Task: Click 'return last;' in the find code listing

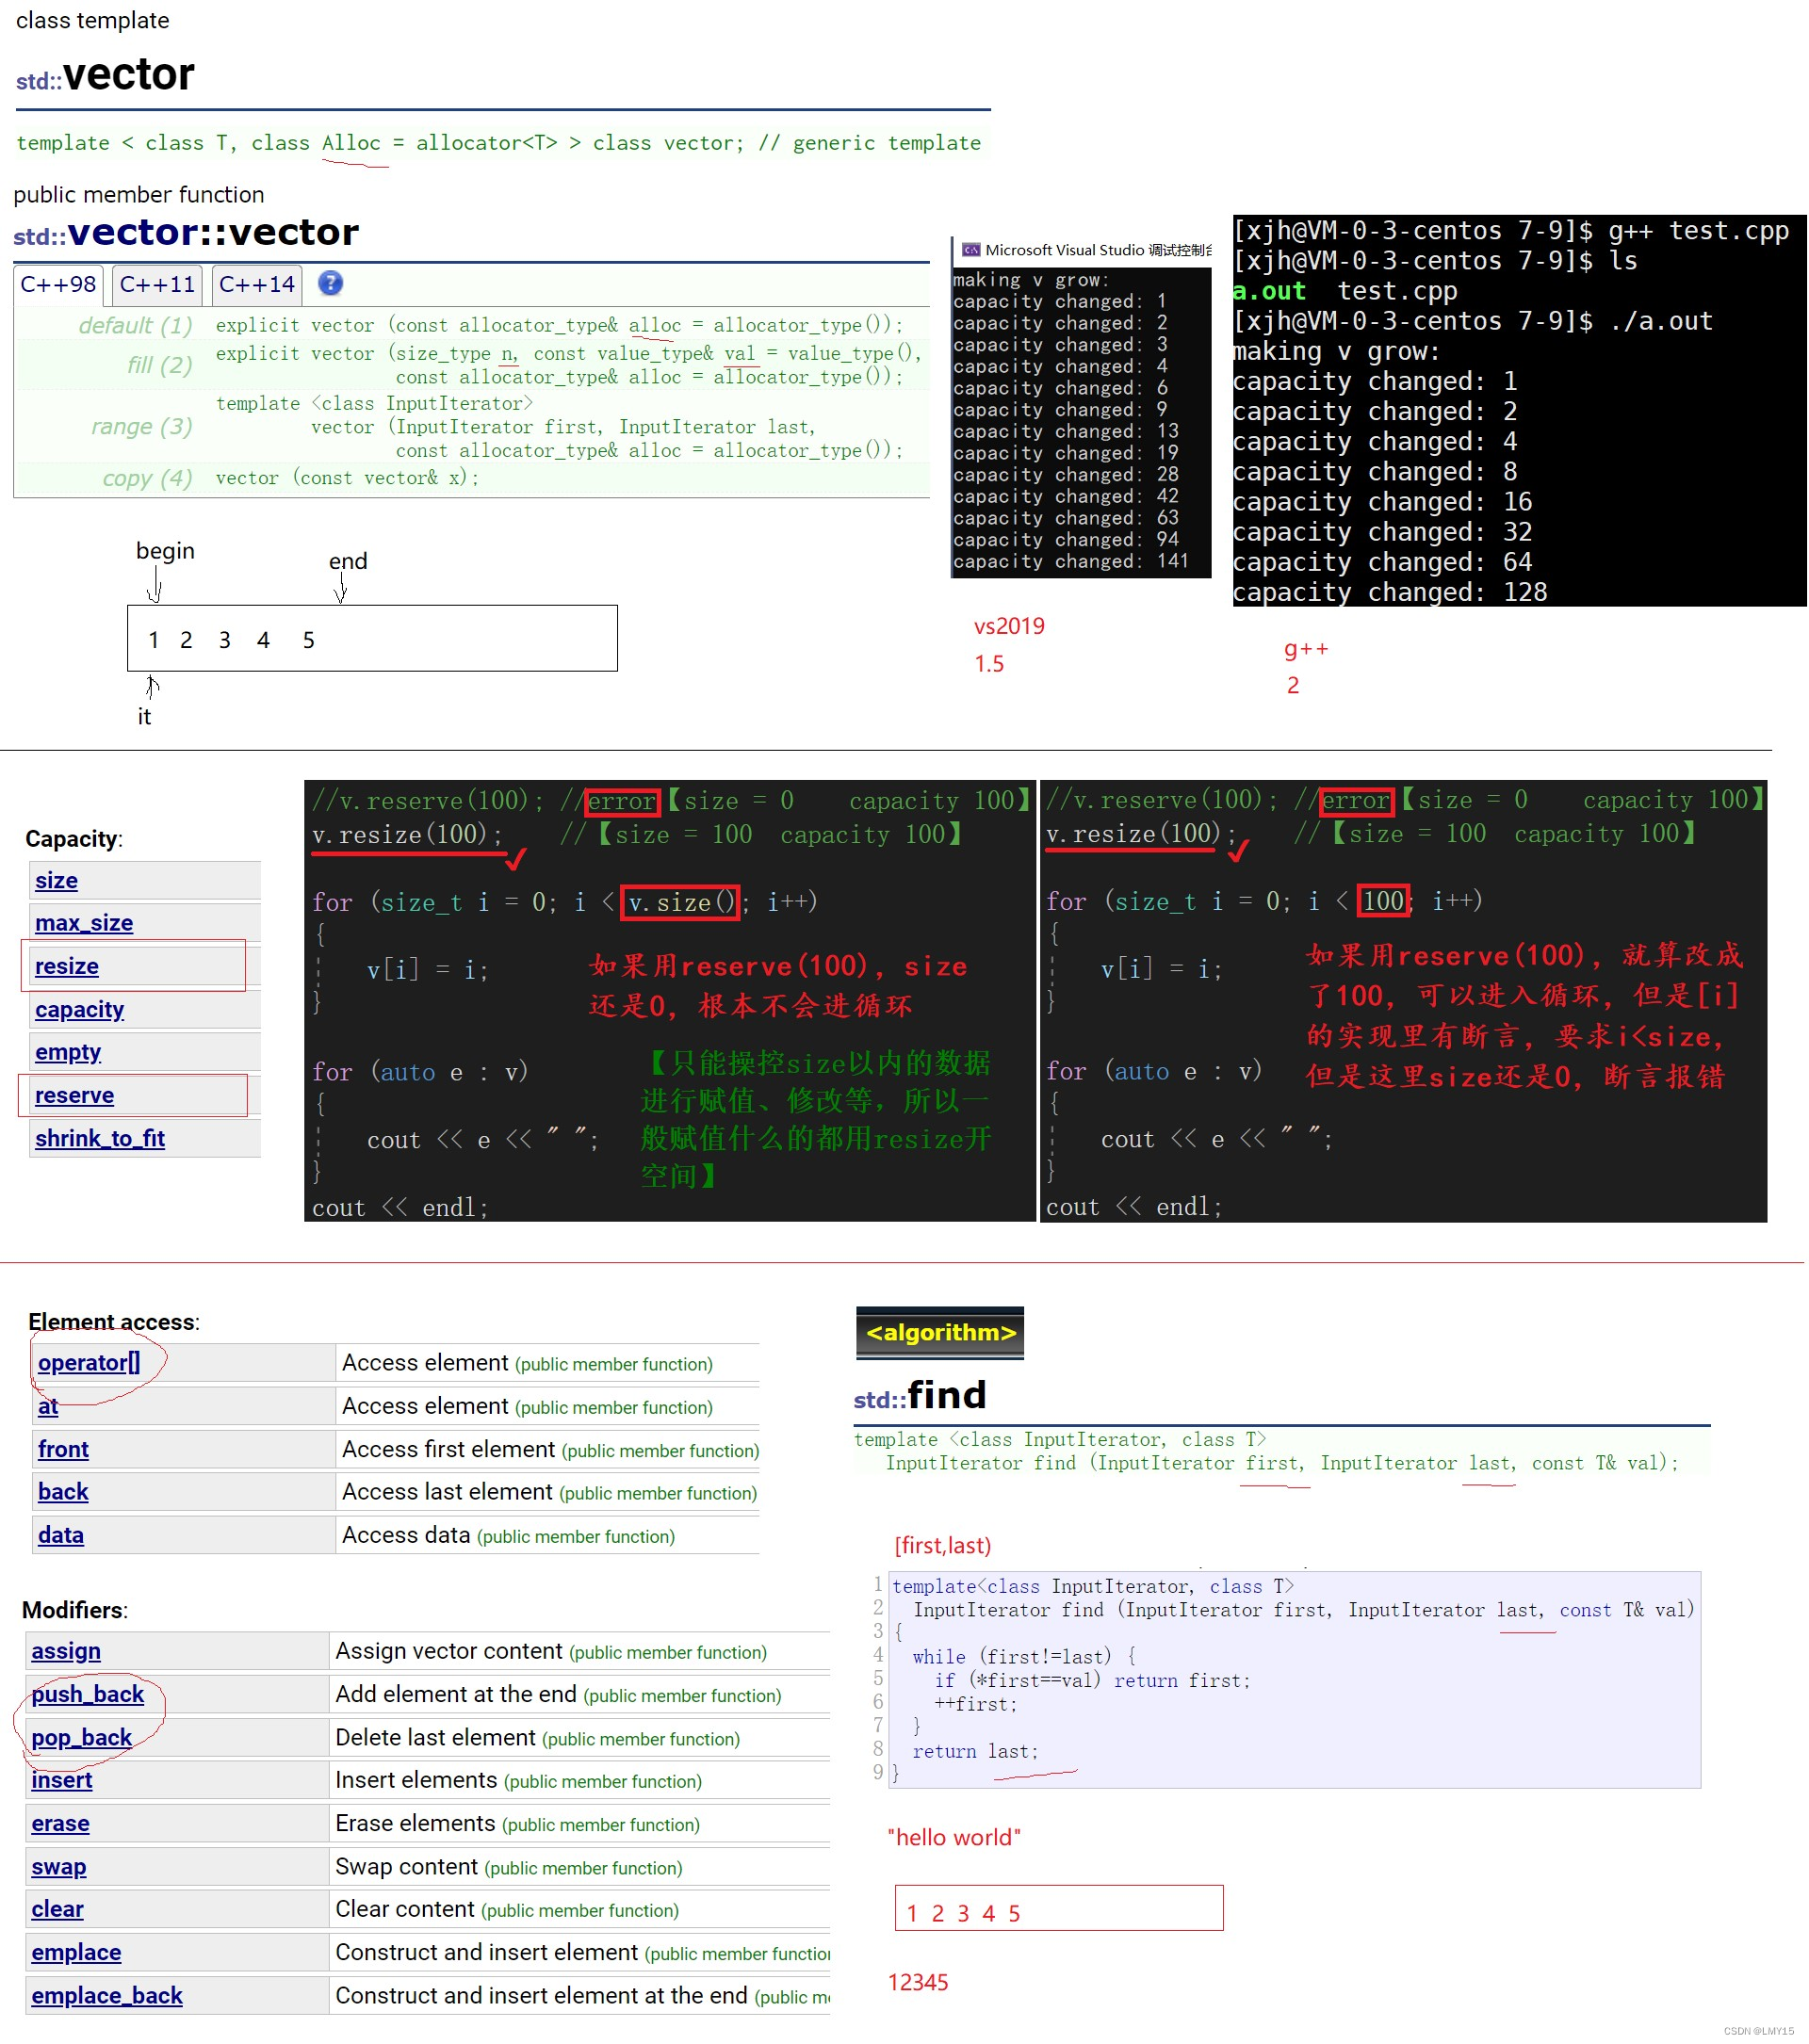Action: click(x=975, y=1751)
